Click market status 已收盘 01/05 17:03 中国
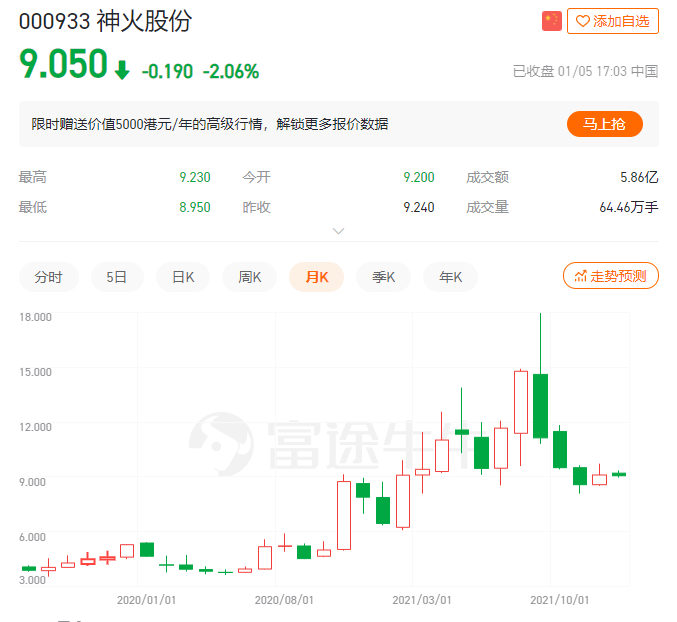677x622 pixels. pyautogui.click(x=585, y=71)
